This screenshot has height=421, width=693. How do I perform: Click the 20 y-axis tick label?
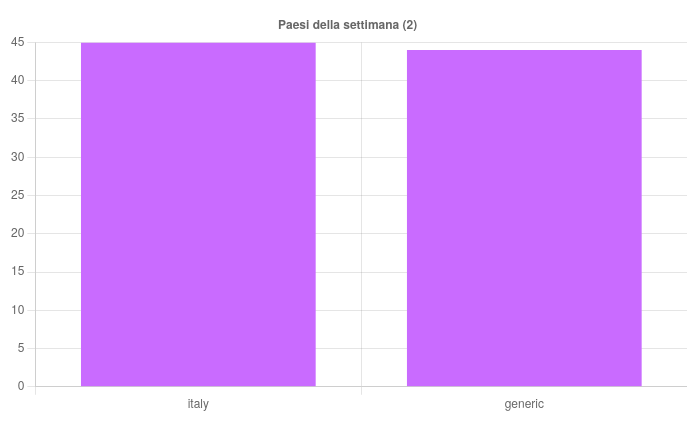pos(17,234)
